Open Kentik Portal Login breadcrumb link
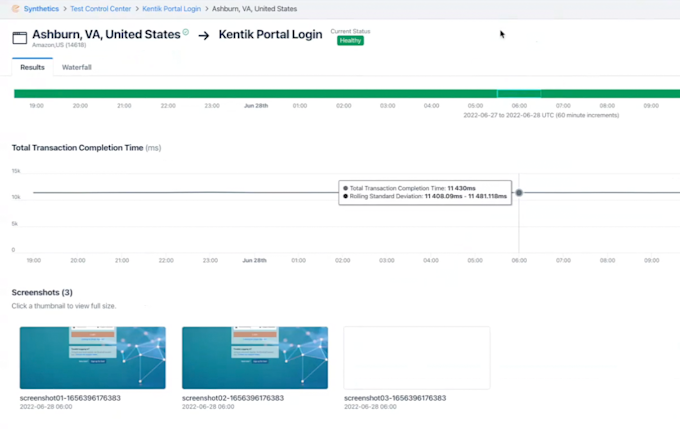Image resolution: width=680 pixels, height=429 pixels. pos(171,9)
